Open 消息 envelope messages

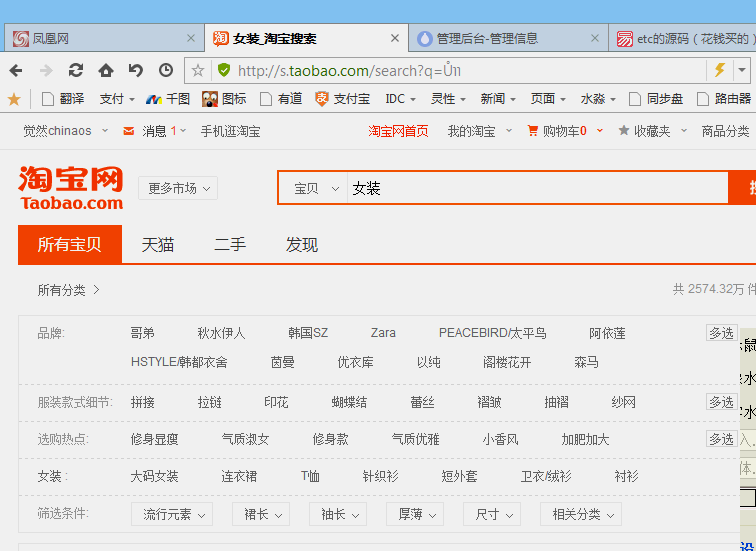pos(154,131)
